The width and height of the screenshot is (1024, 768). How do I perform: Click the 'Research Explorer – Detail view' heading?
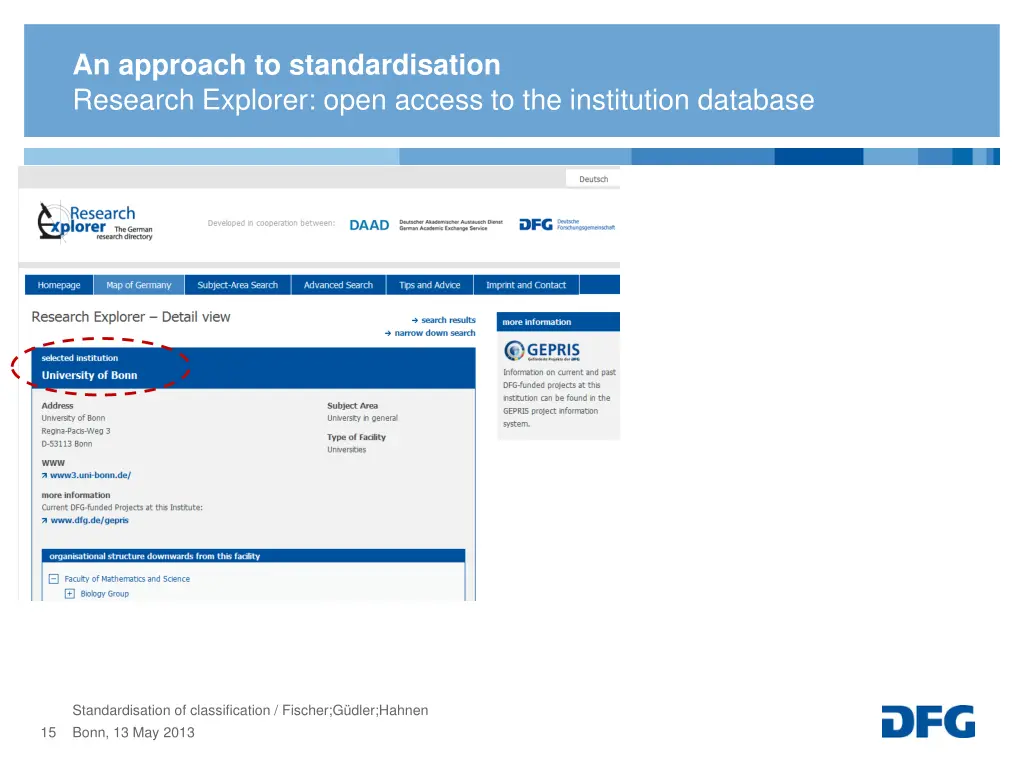coord(131,317)
